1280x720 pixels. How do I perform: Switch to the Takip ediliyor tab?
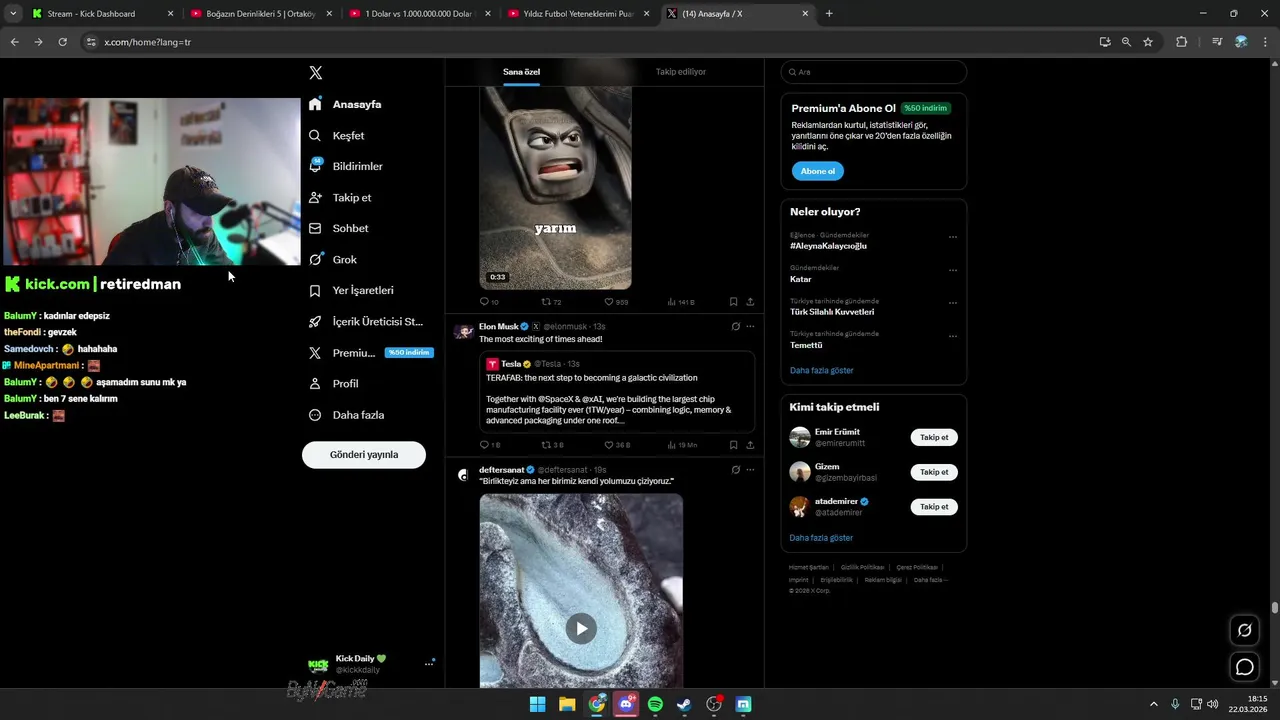point(681,72)
